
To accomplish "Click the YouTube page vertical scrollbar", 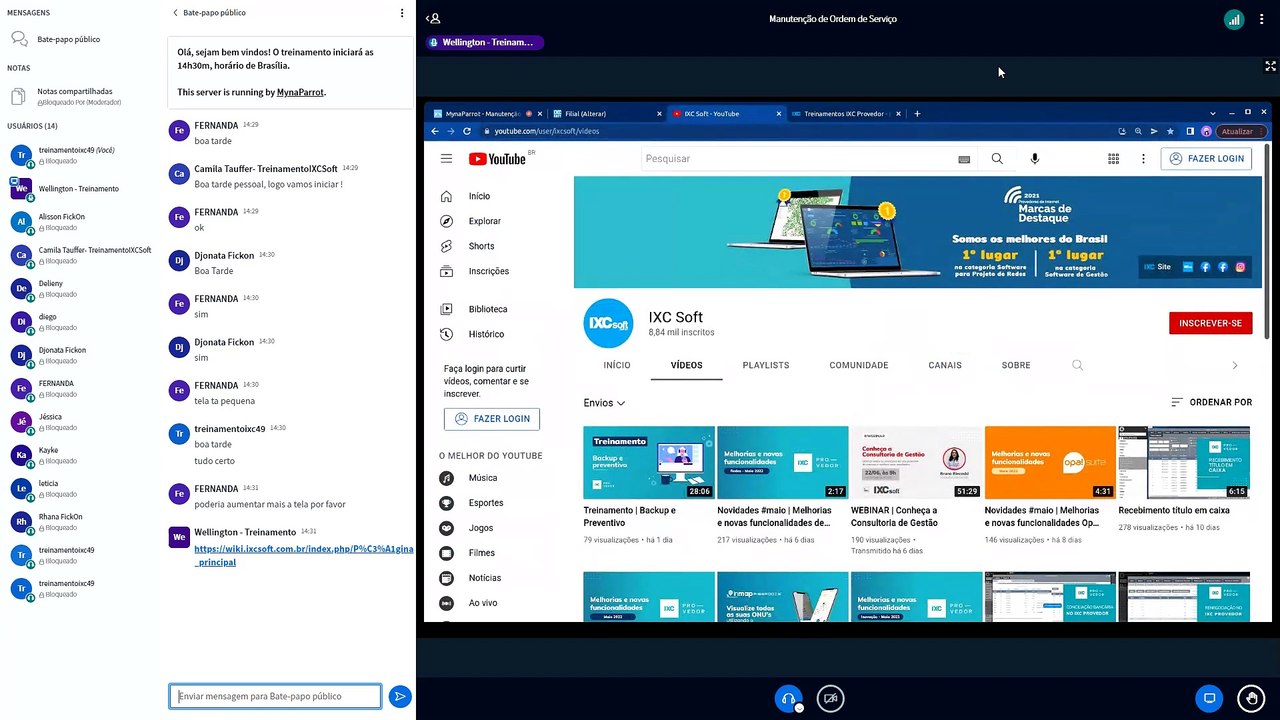I will click(x=1268, y=240).
